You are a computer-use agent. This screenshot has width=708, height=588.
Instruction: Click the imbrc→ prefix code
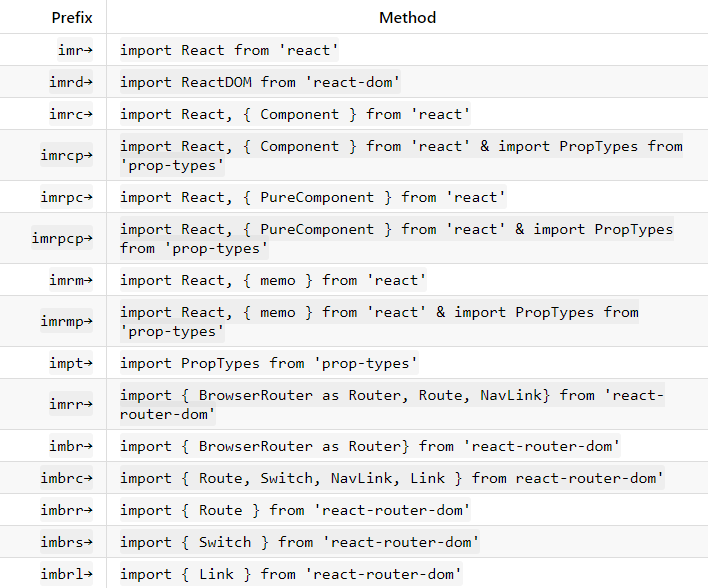[x=66, y=478]
